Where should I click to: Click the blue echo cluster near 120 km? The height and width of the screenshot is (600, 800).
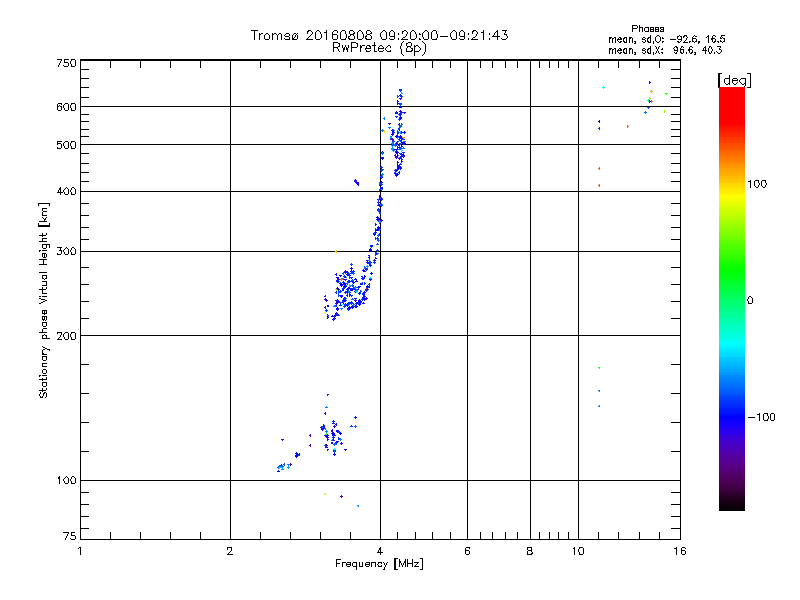pos(333,436)
